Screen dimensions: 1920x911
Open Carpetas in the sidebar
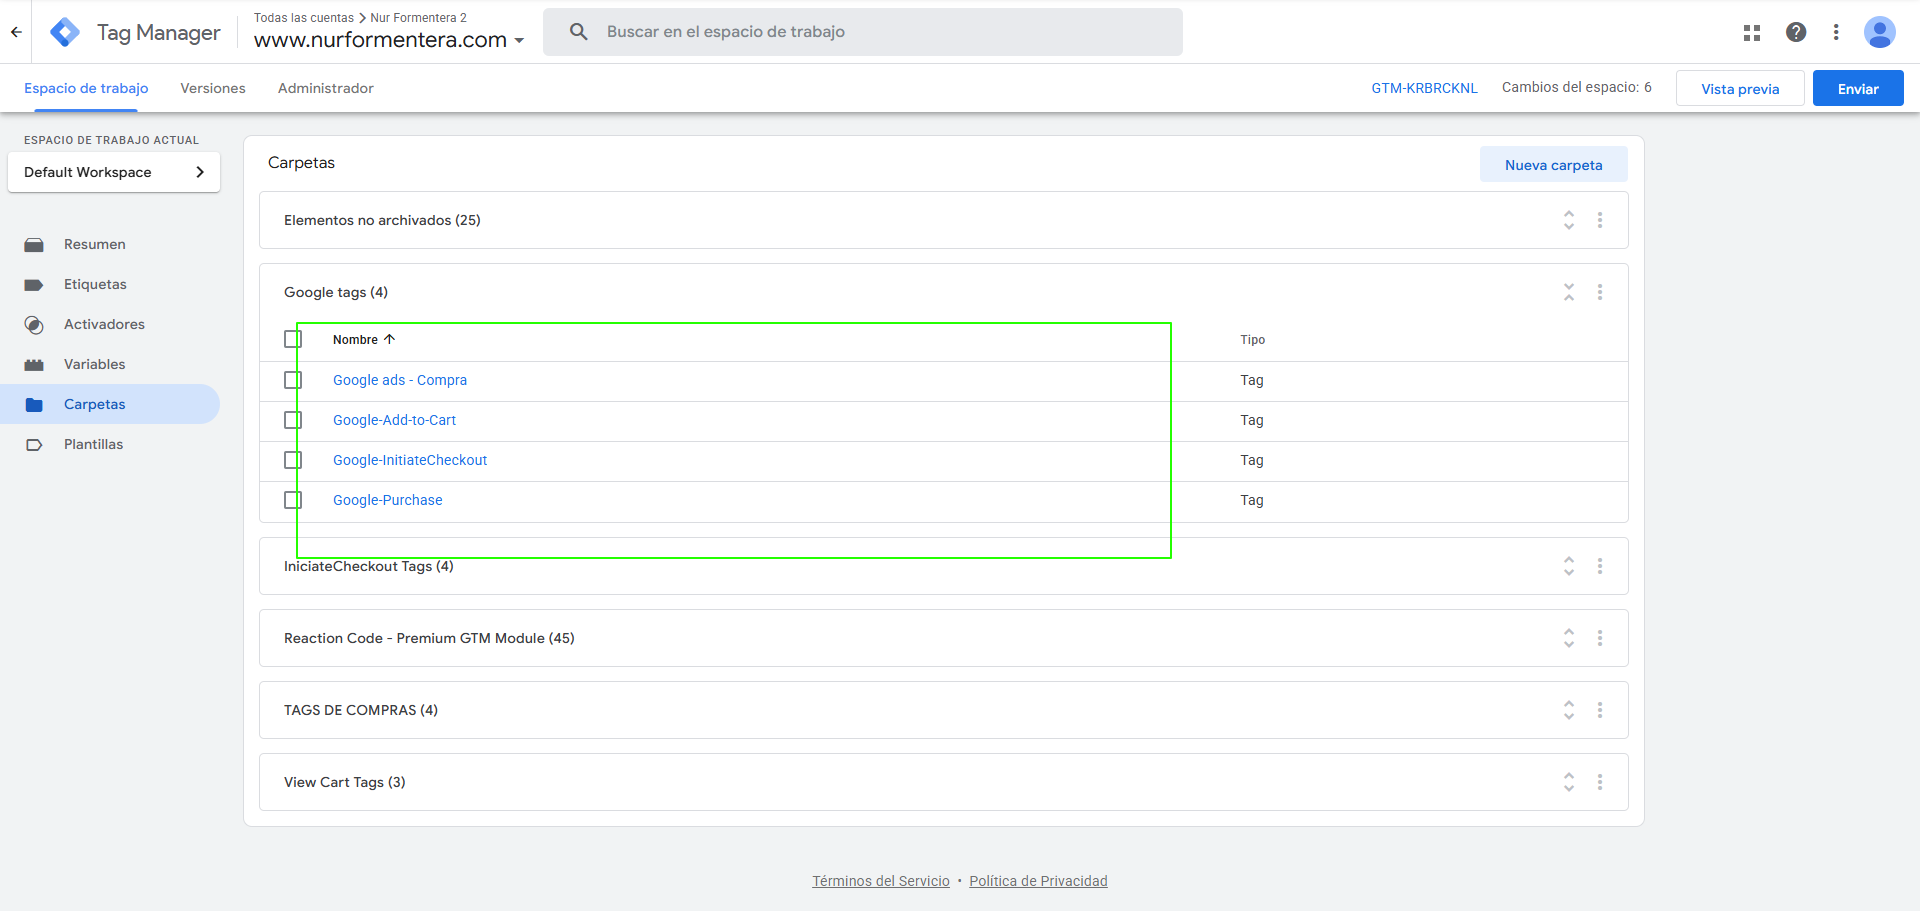coord(112,404)
